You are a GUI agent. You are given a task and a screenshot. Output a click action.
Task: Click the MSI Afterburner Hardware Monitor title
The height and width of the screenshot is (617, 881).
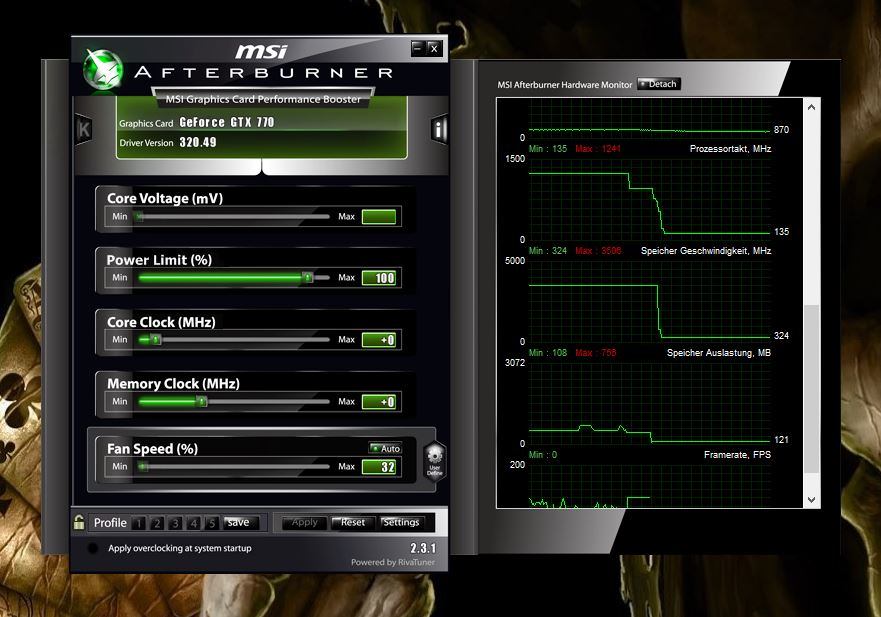(x=564, y=85)
